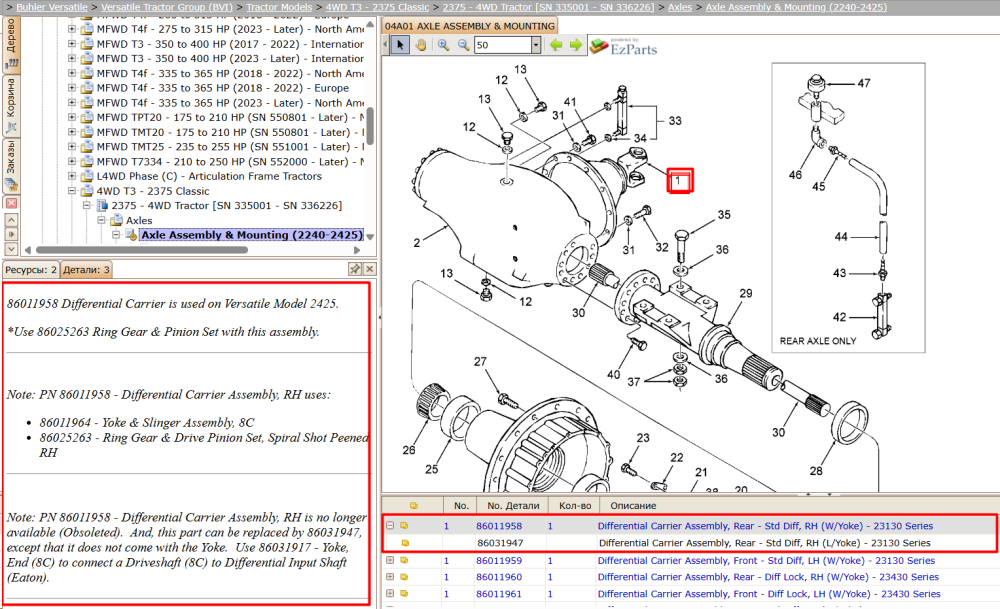
Task: Click the sidebar up chevron button
Action: coord(11,219)
